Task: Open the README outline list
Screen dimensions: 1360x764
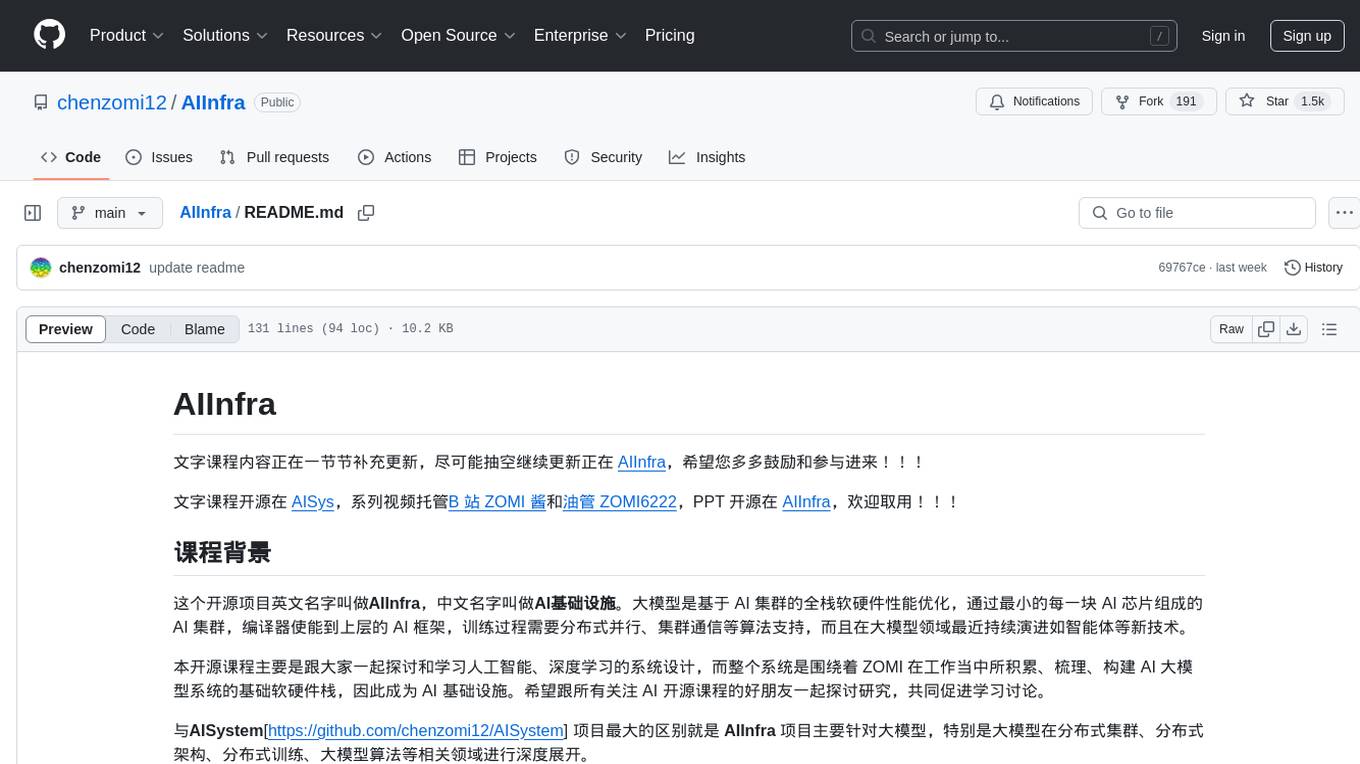Action: tap(1329, 329)
